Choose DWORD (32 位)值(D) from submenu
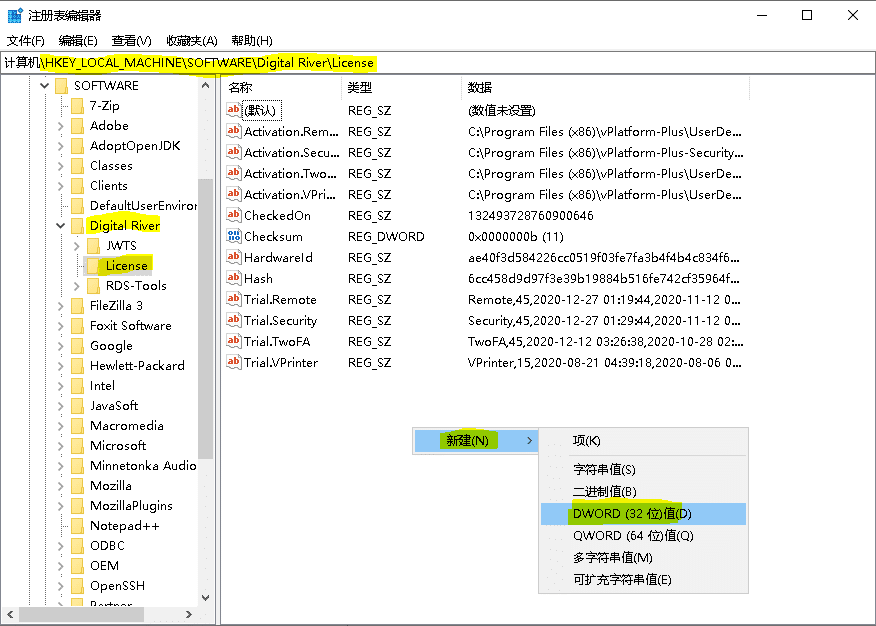 click(x=631, y=514)
